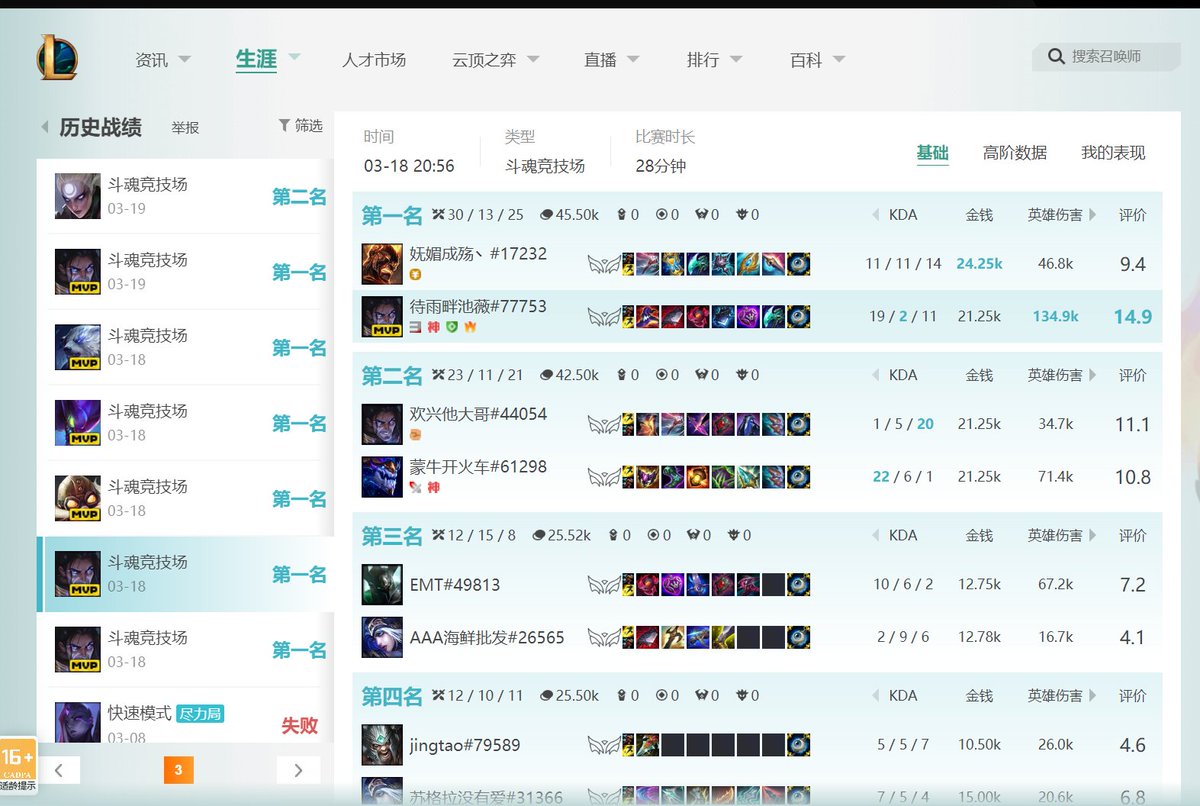
Task: Click the 尽力局 tag
Action: click(x=200, y=714)
